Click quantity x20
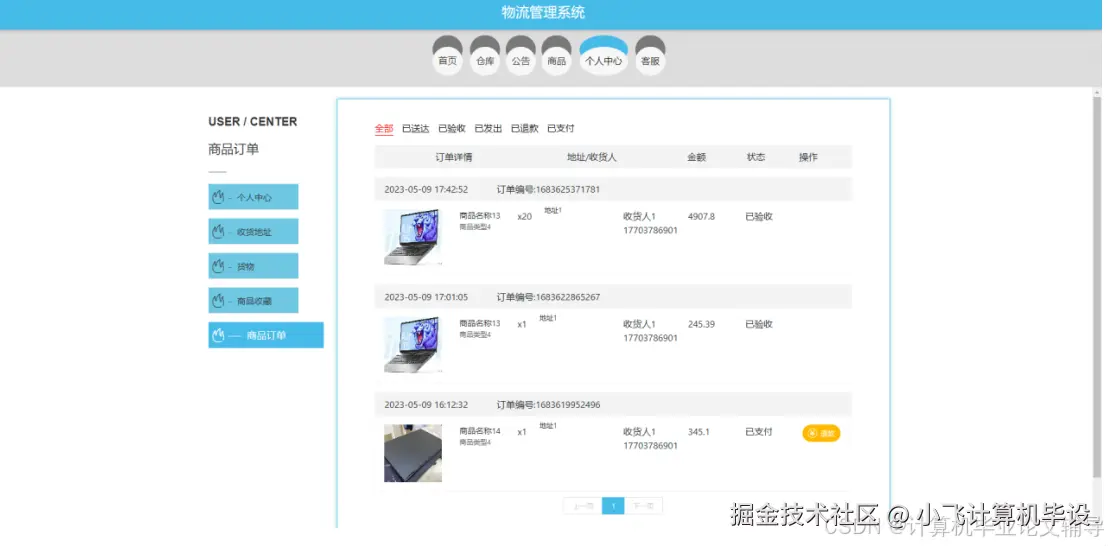The height and width of the screenshot is (546, 1108). (x=524, y=217)
